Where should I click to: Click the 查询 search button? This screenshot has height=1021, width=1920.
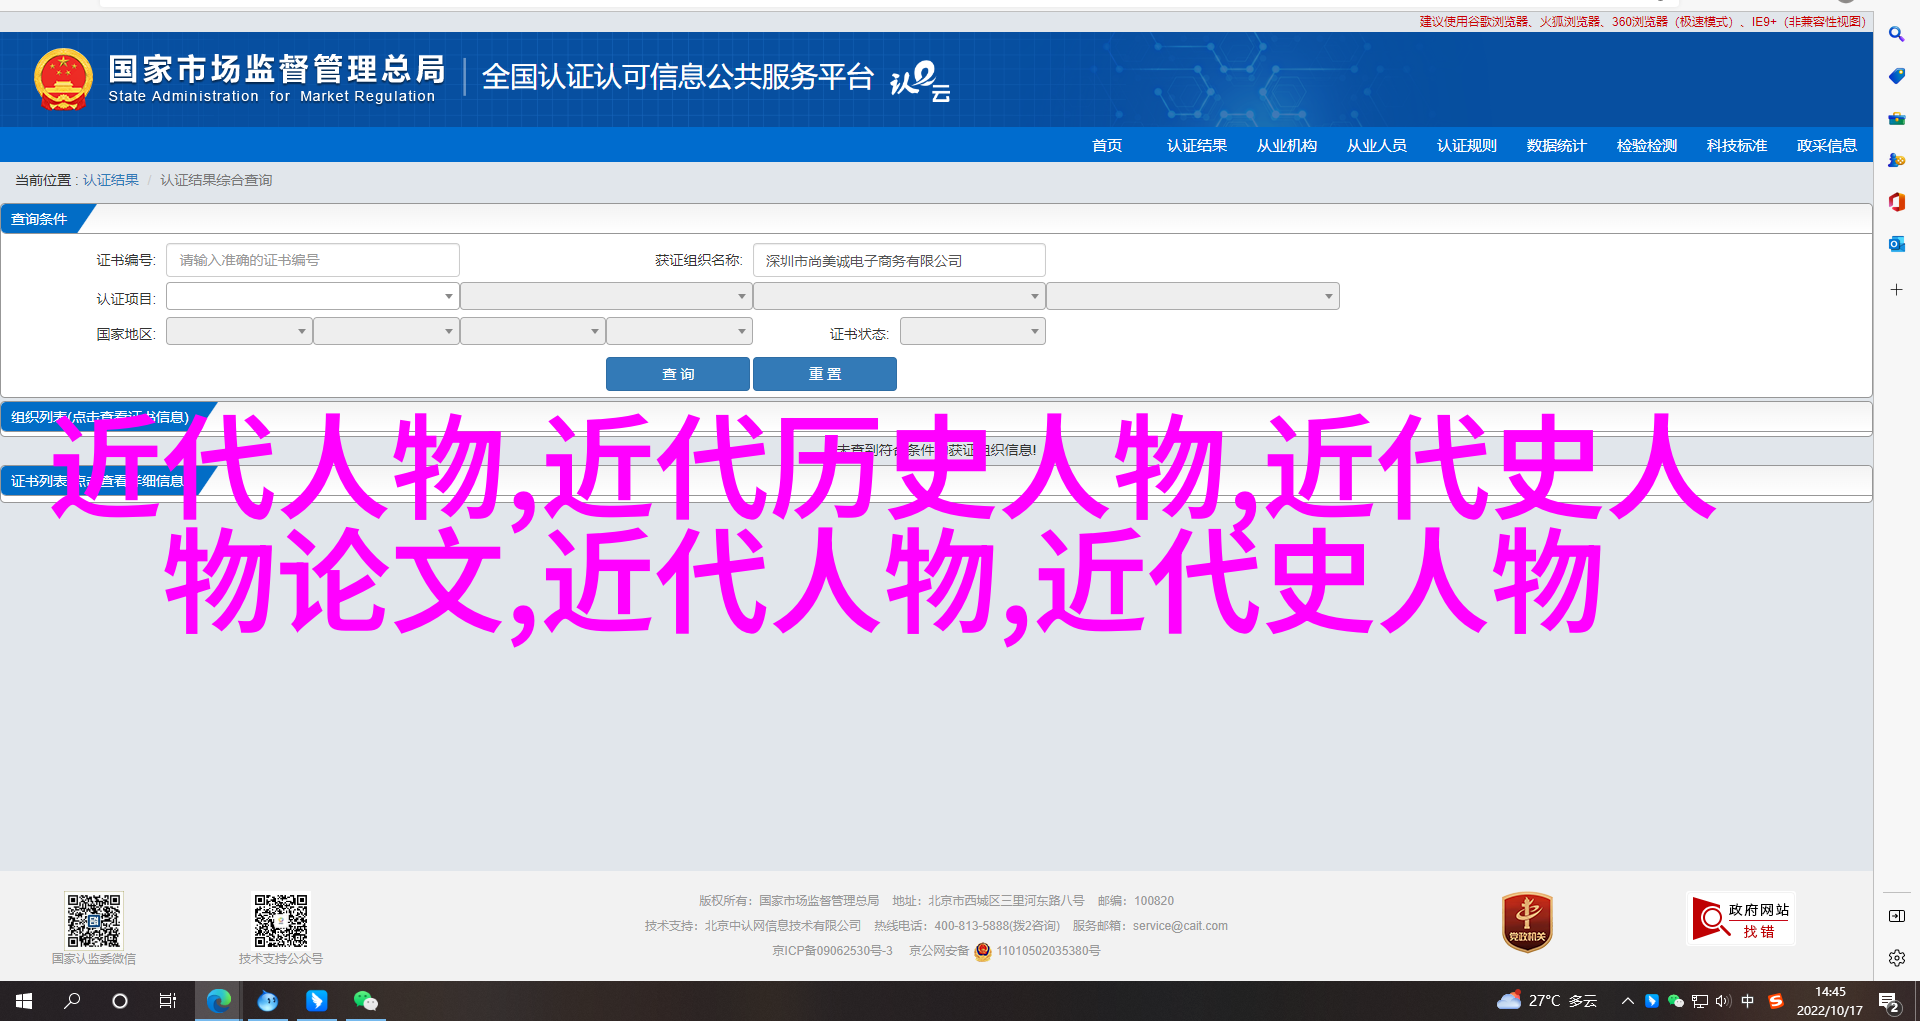(678, 374)
